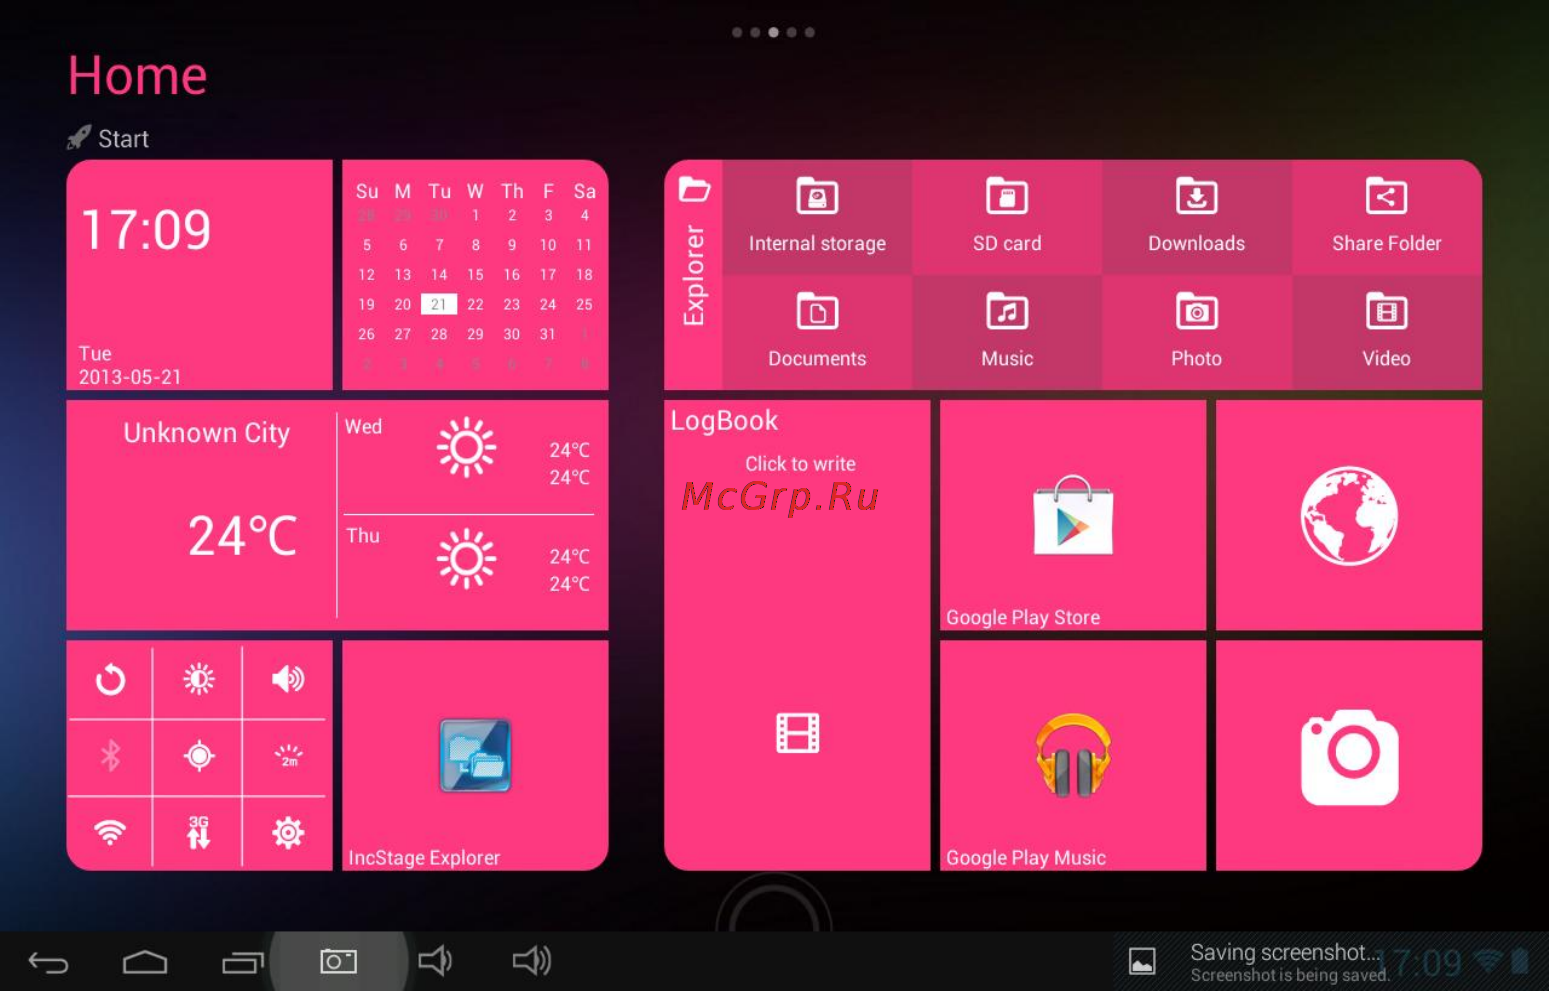
Task: Select day 31 in the calendar
Action: (x=547, y=334)
